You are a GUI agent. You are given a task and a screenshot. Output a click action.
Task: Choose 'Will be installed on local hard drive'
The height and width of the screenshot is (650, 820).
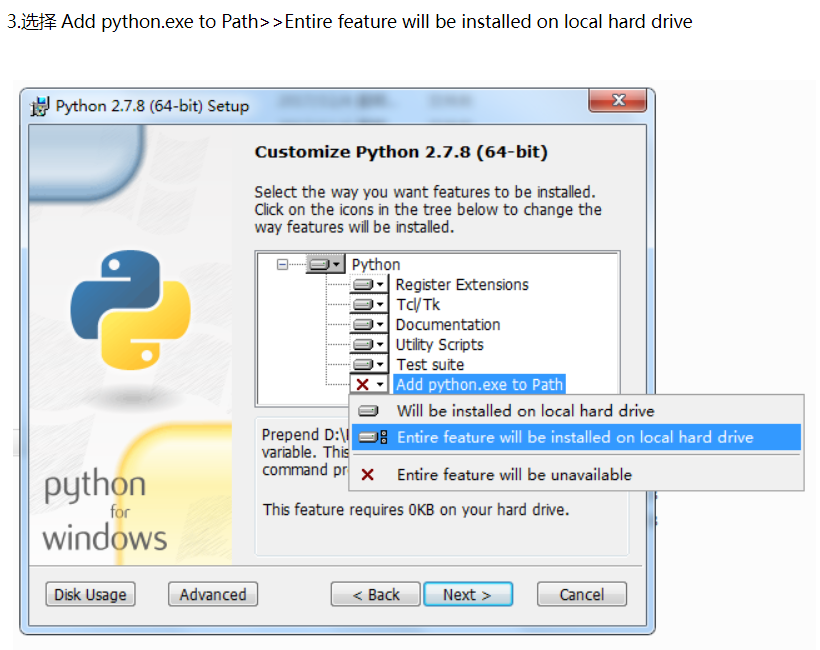pyautogui.click(x=576, y=411)
